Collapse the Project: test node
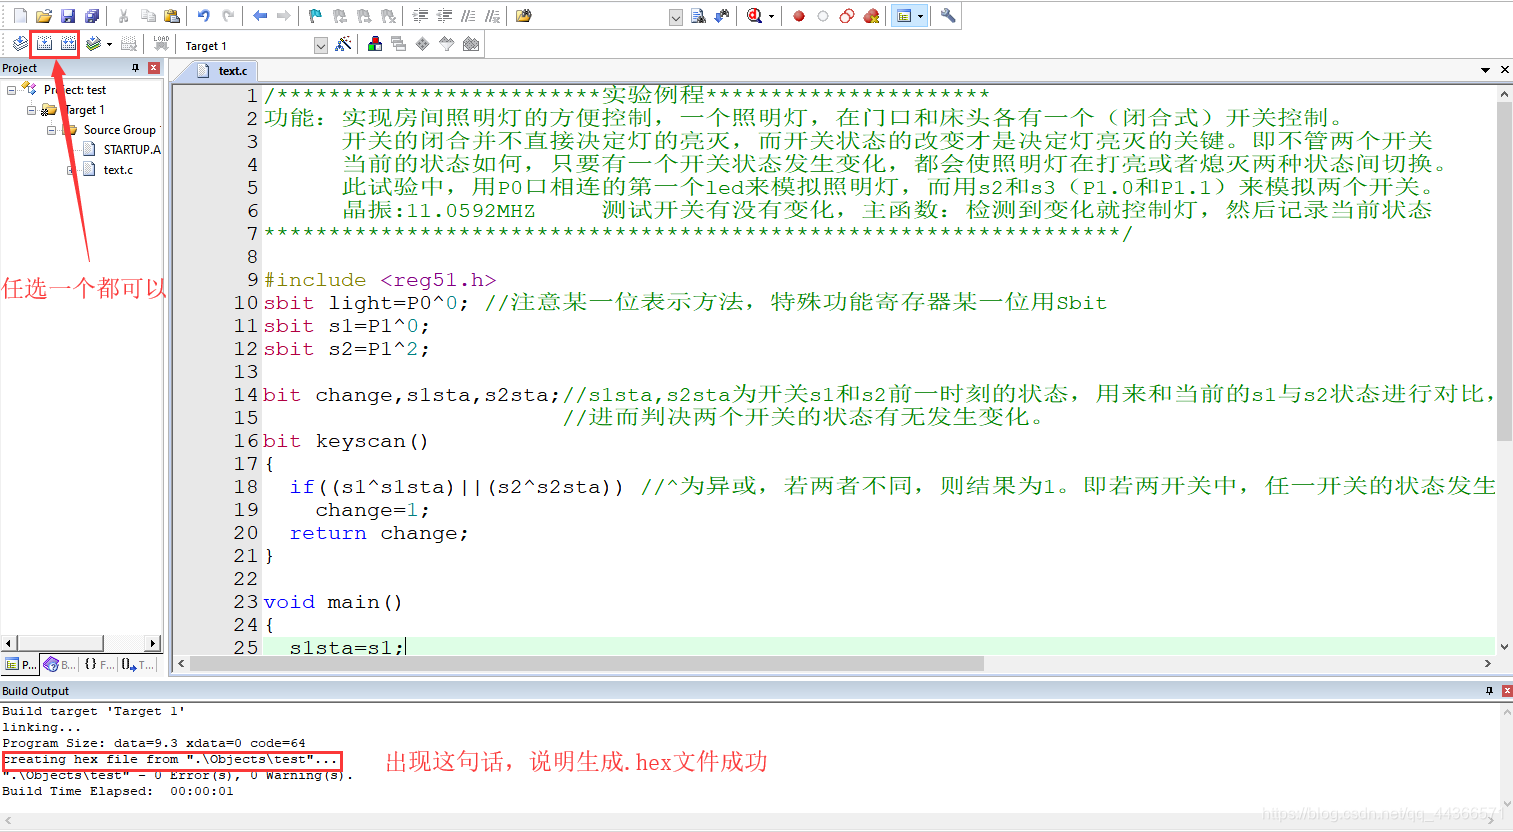The width and height of the screenshot is (1513, 832). [x=12, y=90]
